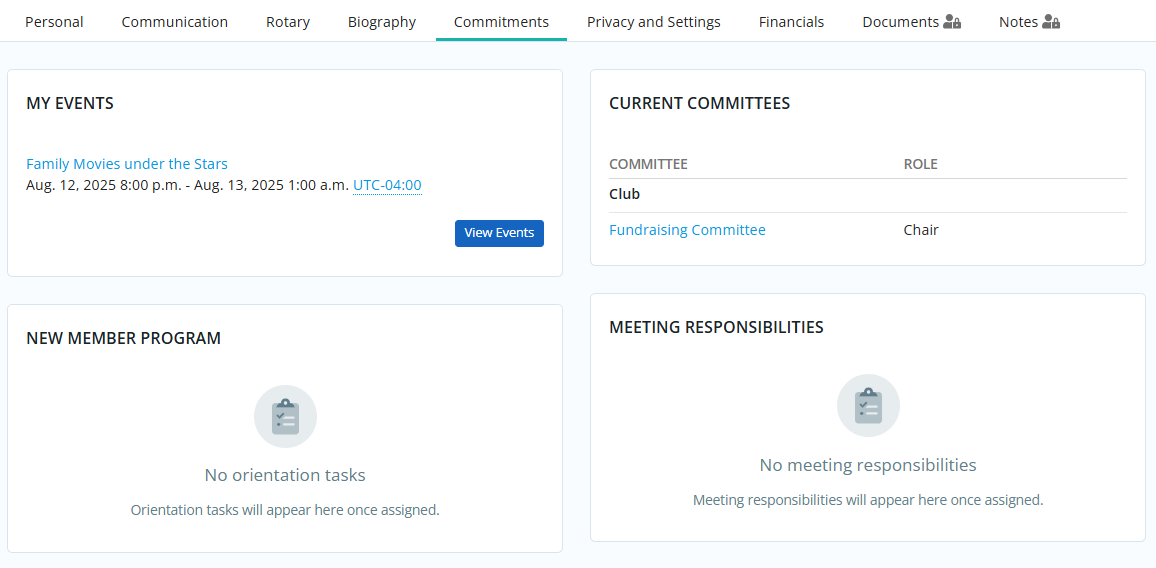Open the Documents tab
This screenshot has width=1156, height=568.
click(911, 22)
